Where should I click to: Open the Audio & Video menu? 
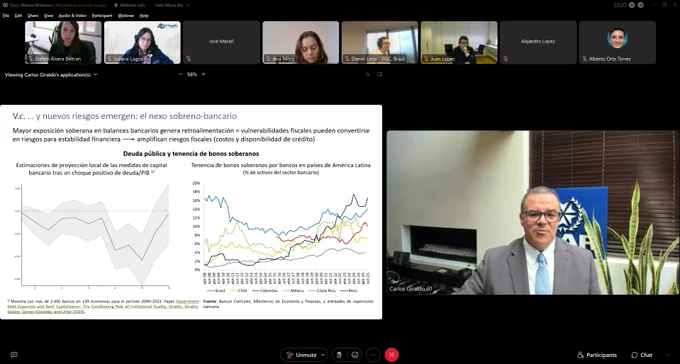(x=72, y=16)
